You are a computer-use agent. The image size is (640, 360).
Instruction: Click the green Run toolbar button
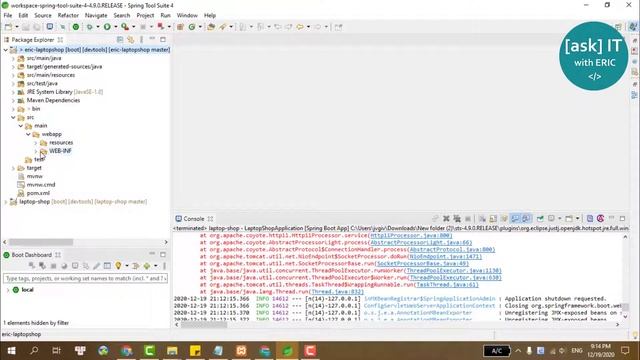pos(107,27)
